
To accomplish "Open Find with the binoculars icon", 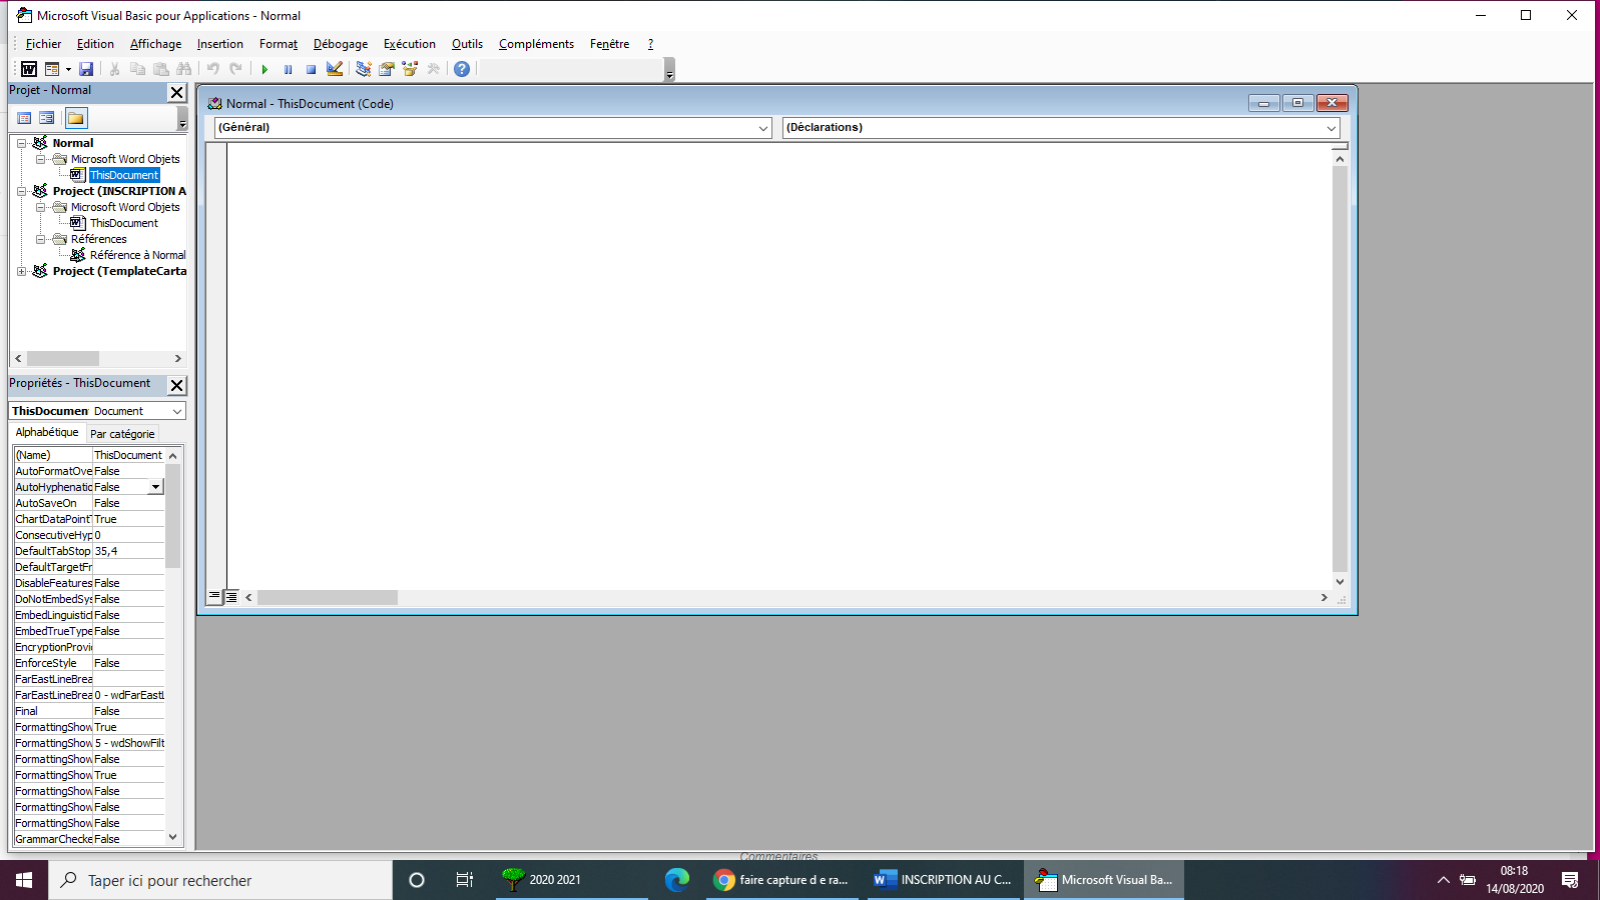I will 184,69.
